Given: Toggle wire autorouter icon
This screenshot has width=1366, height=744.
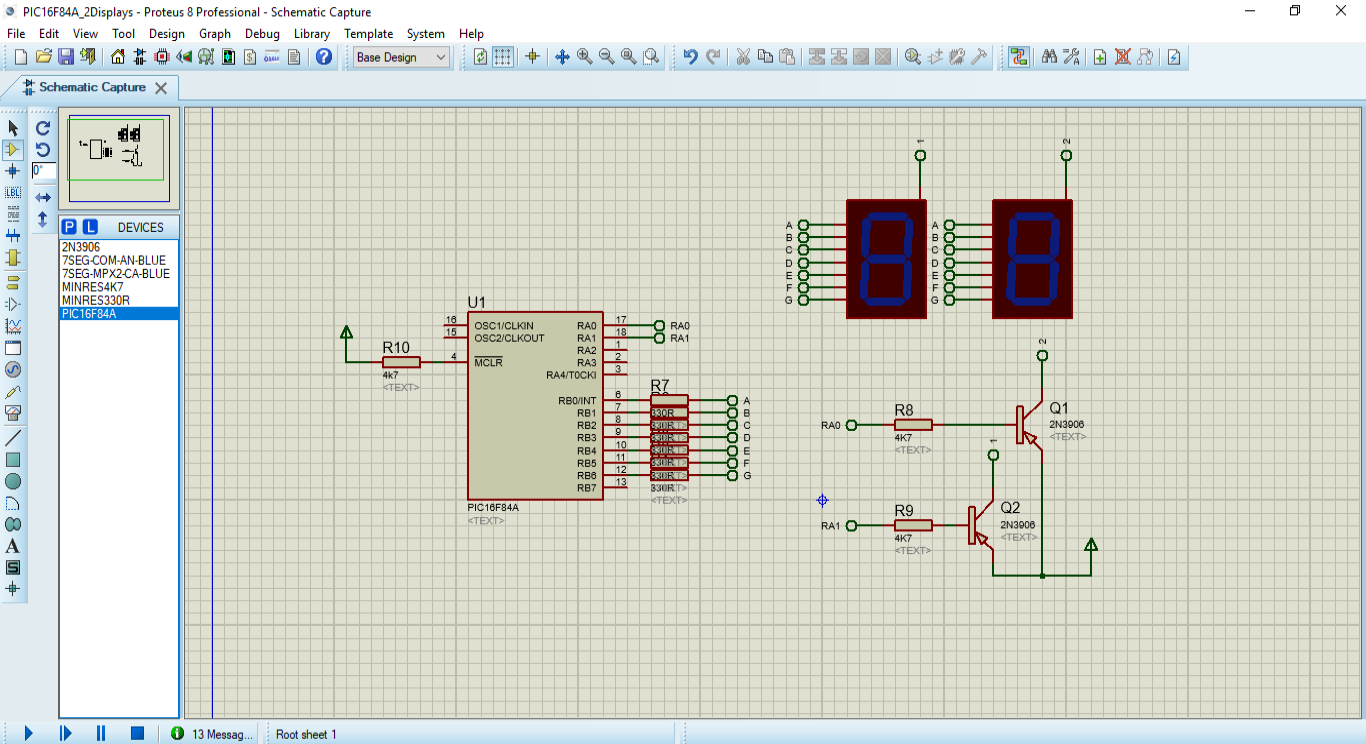Looking at the screenshot, I should tap(1019, 57).
